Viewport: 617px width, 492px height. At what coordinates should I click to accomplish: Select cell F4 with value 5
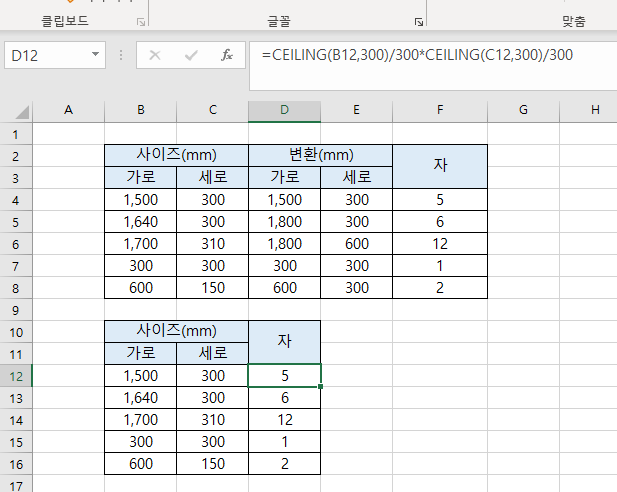coord(440,200)
